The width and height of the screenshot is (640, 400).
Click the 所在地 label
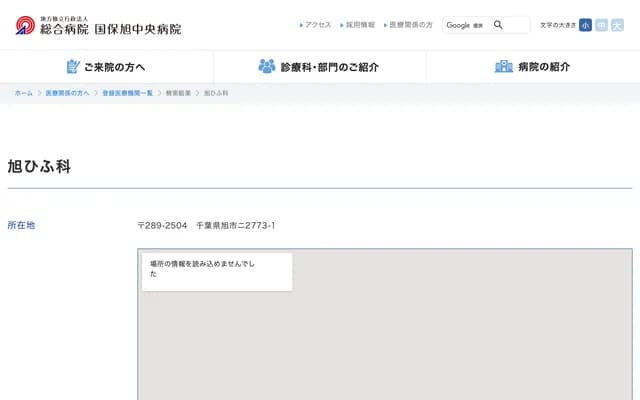coord(21,225)
